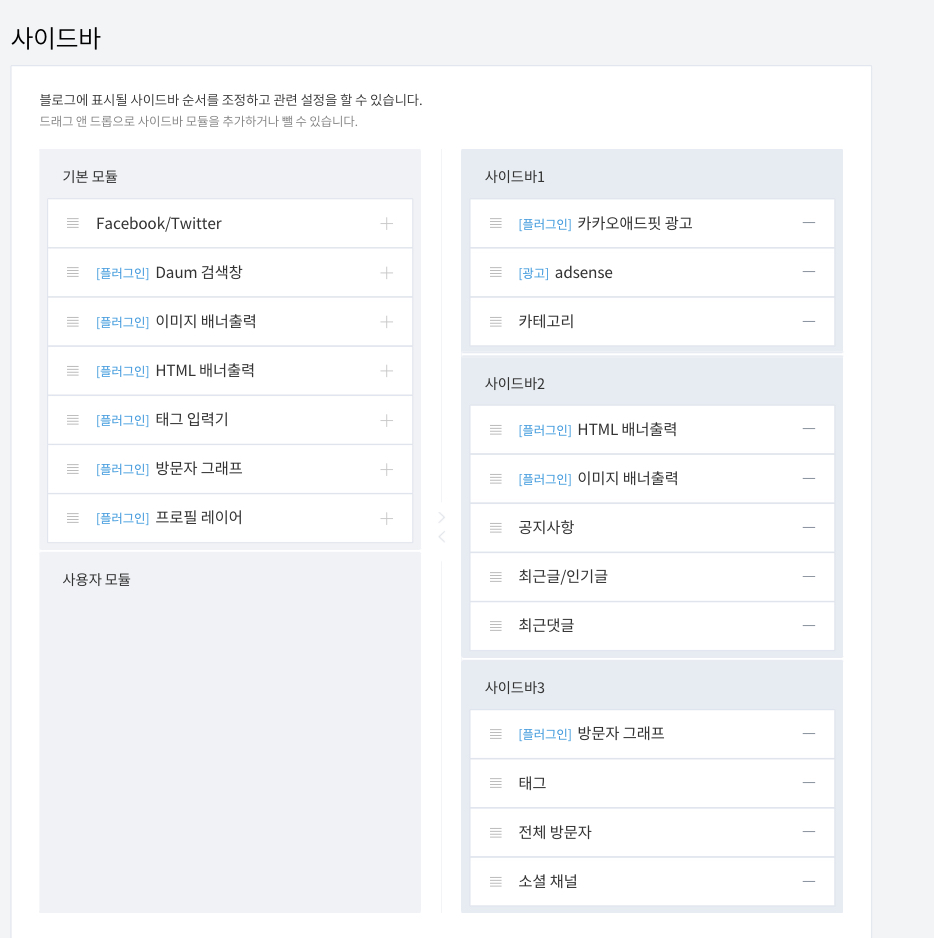
Task: Click the drag handle of 공지사항
Action: point(495,528)
